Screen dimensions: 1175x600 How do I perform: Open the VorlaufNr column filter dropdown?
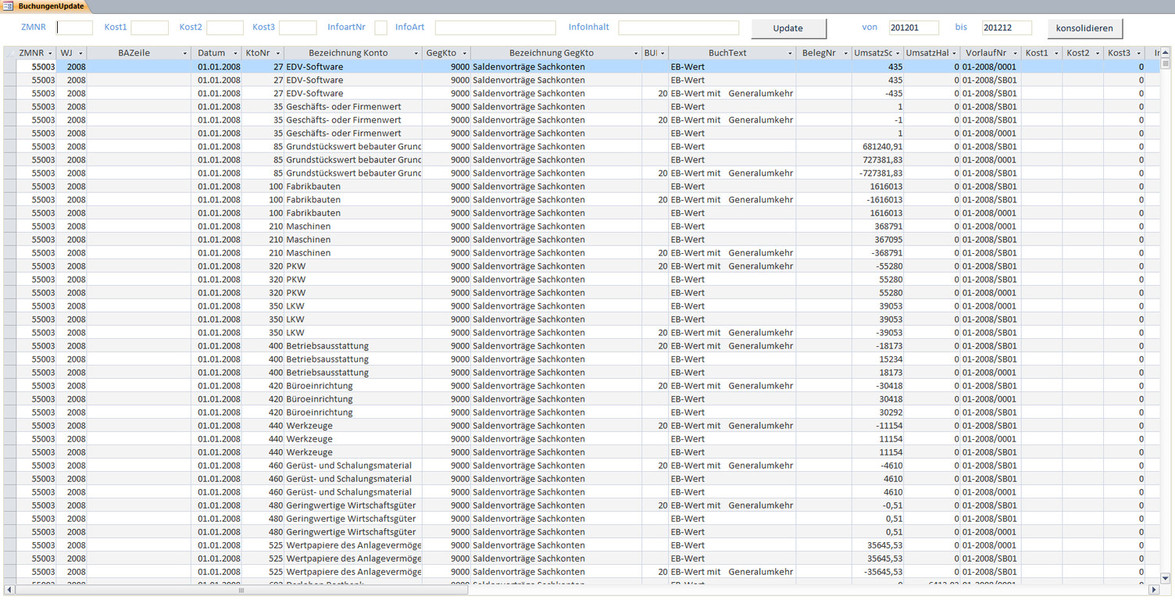coord(1015,53)
